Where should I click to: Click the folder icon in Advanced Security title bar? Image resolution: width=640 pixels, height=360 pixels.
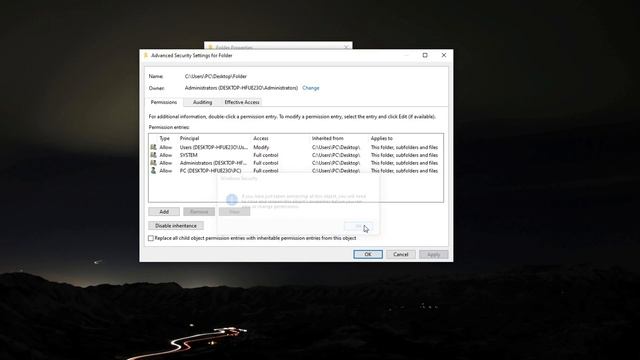point(146,55)
